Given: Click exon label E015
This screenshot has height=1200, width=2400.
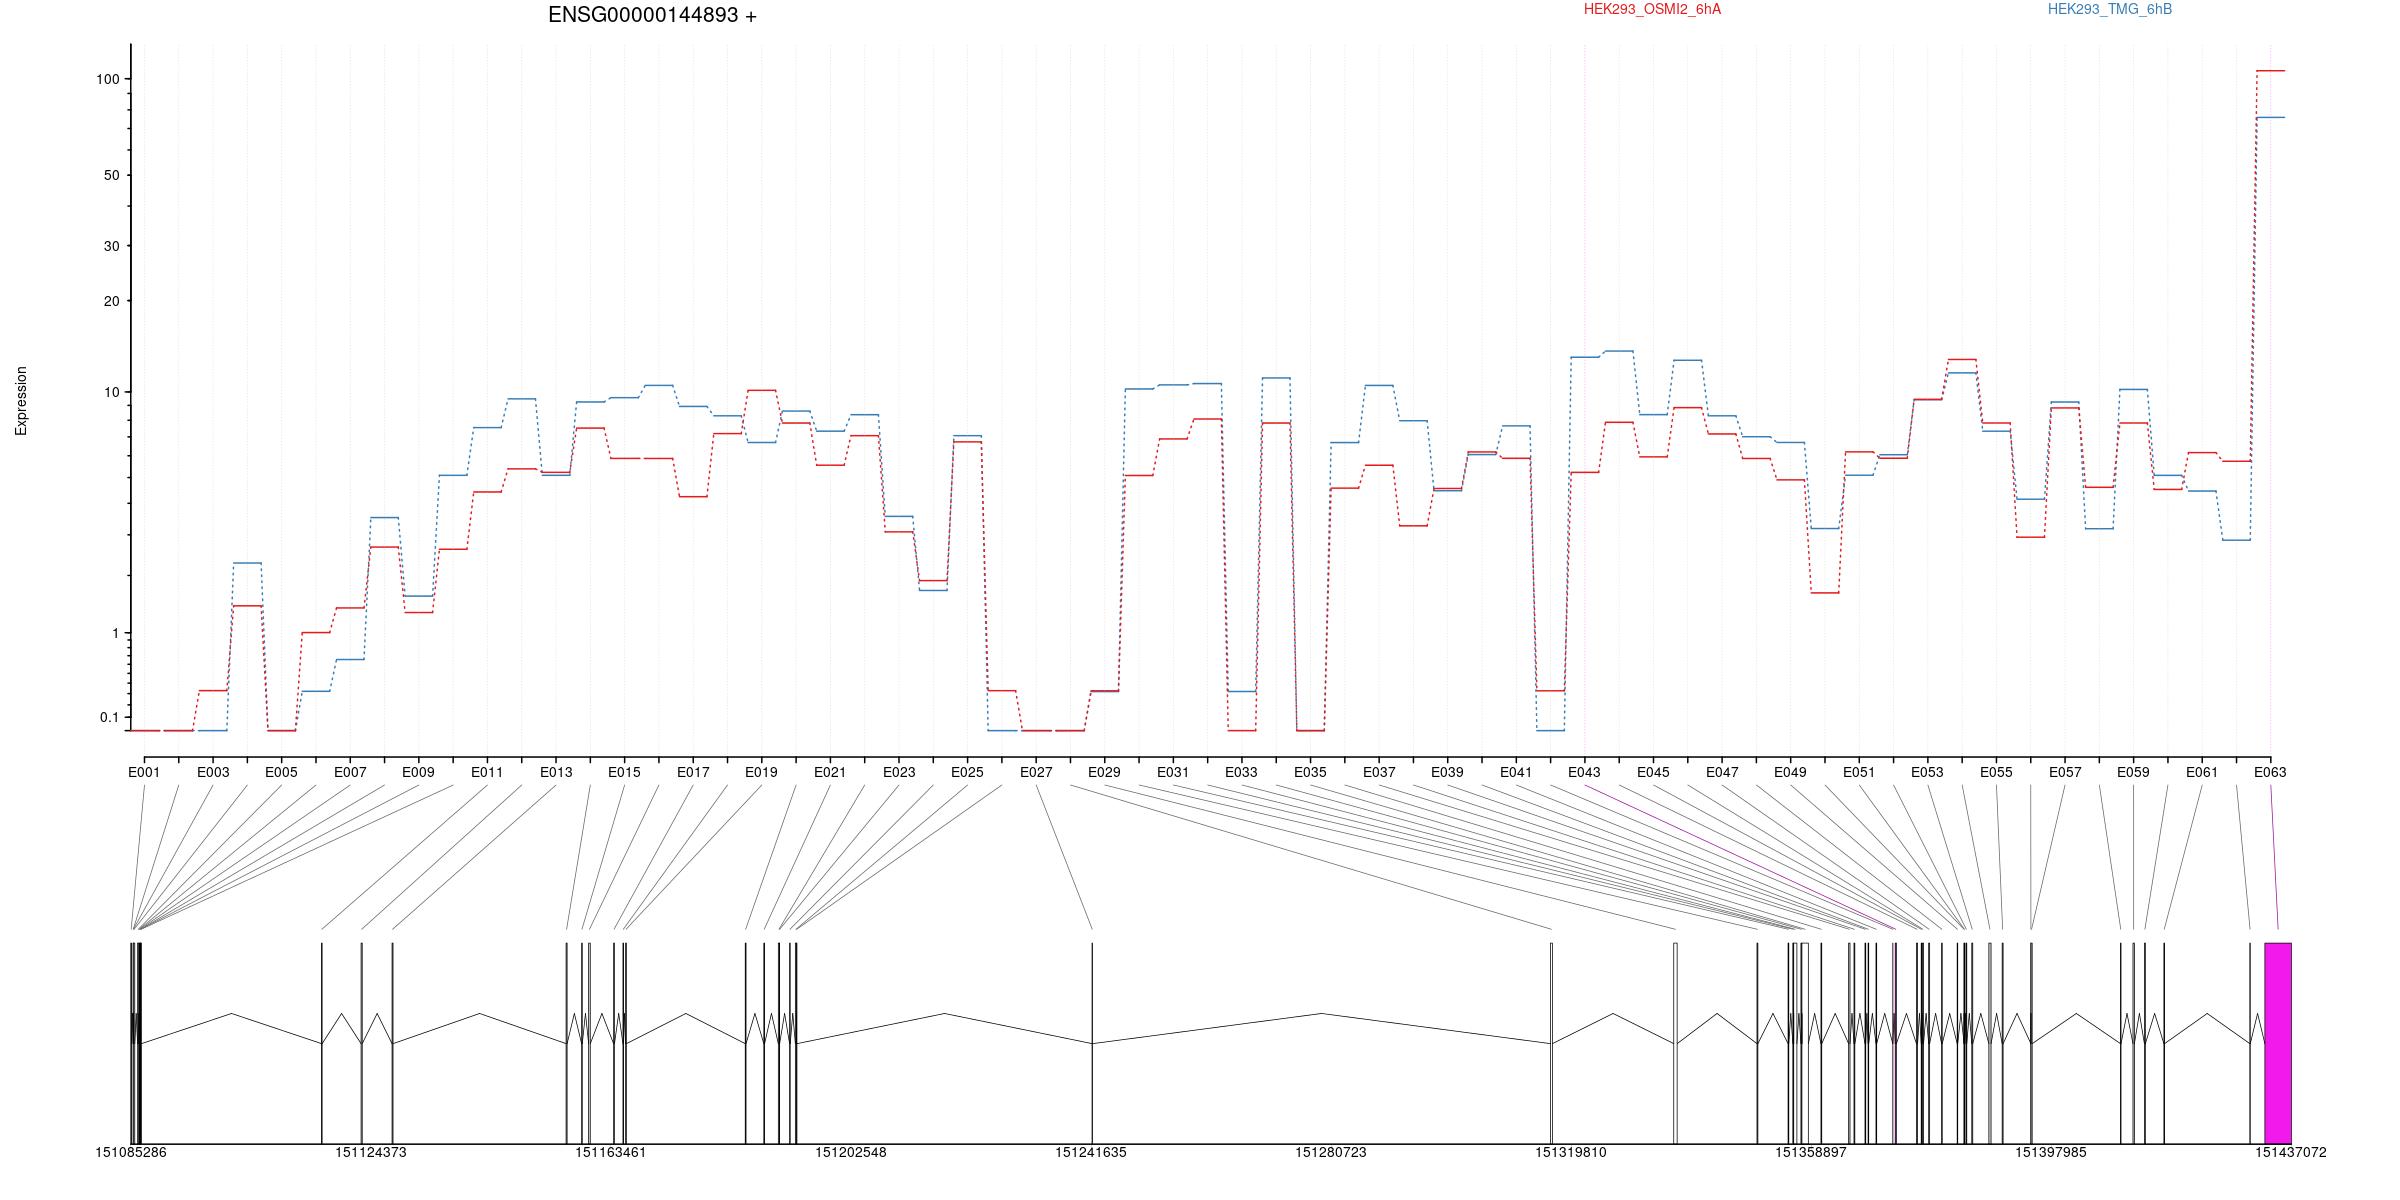Looking at the screenshot, I should 624,772.
